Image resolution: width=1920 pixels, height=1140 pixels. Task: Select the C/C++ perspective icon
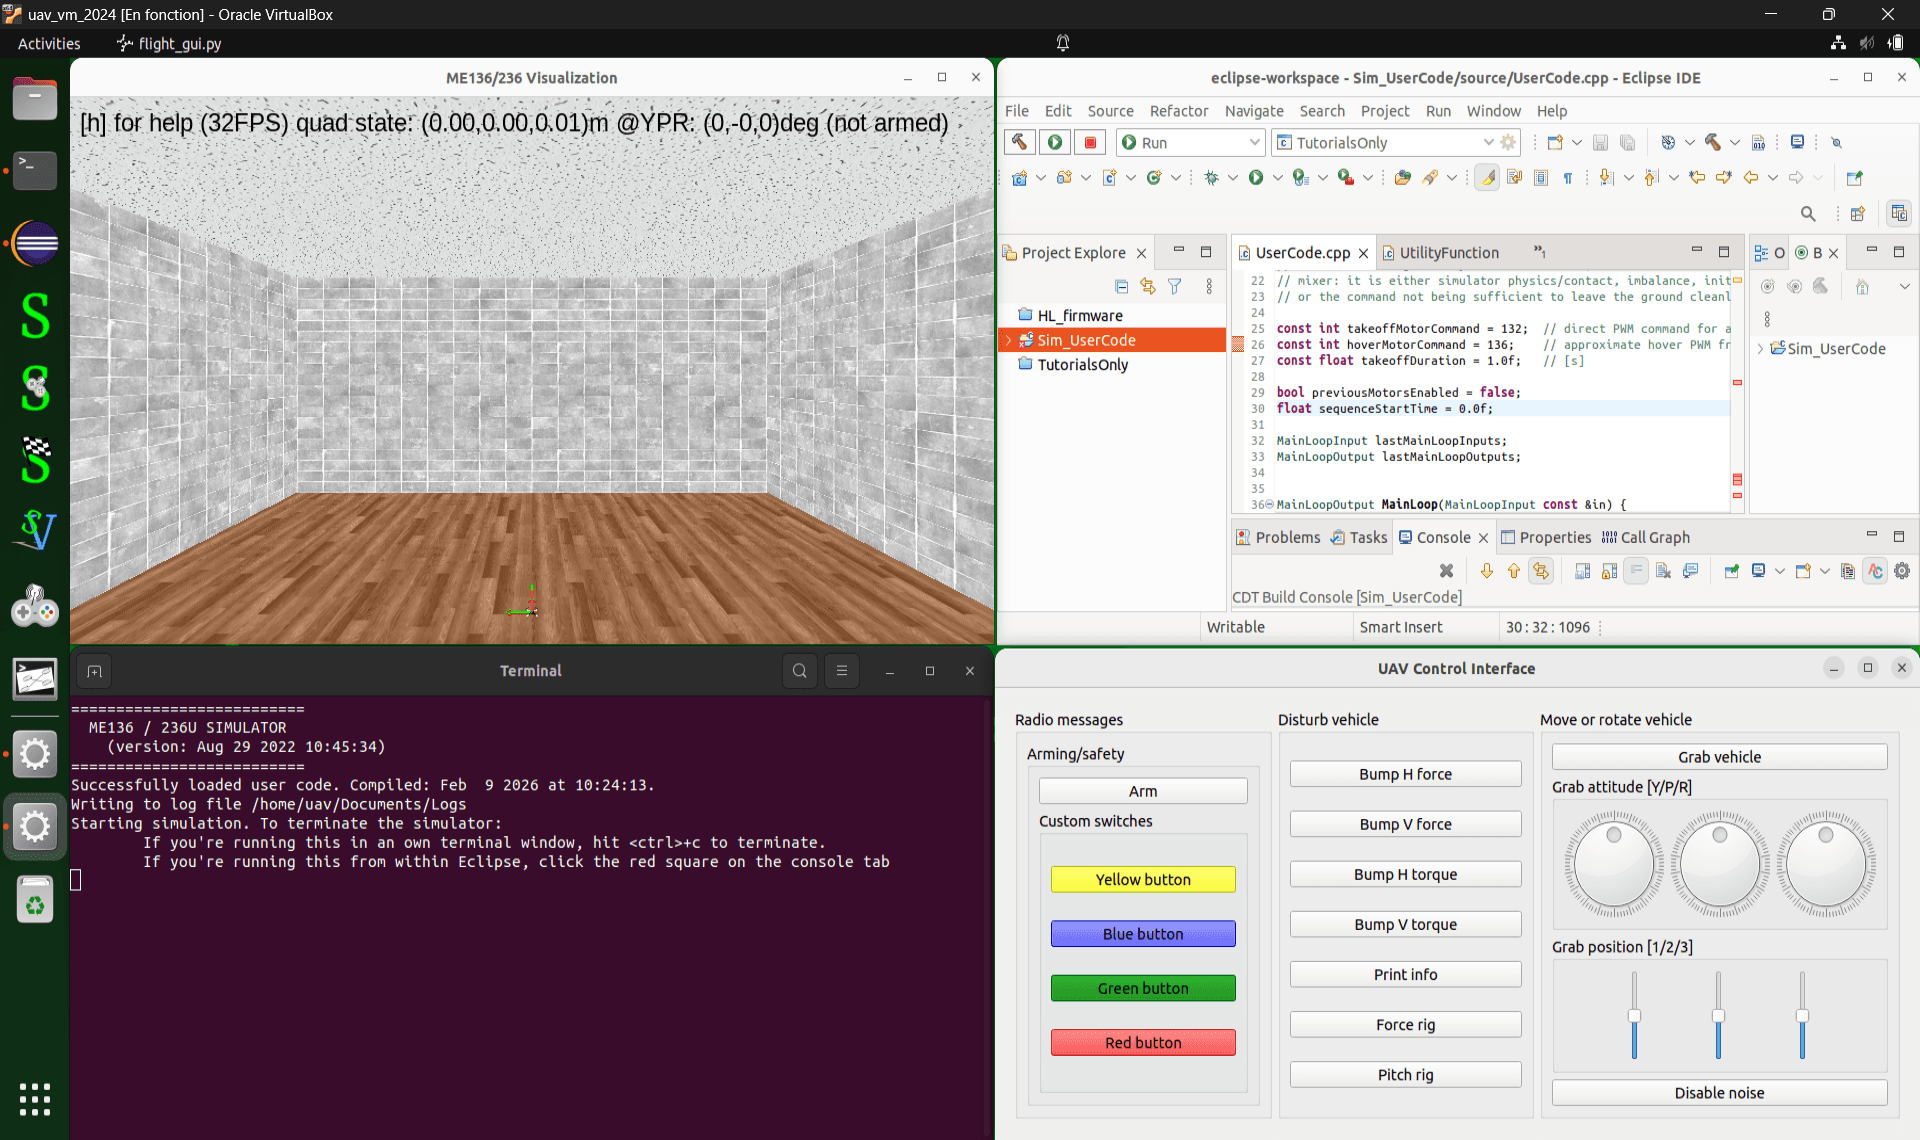(x=1898, y=213)
